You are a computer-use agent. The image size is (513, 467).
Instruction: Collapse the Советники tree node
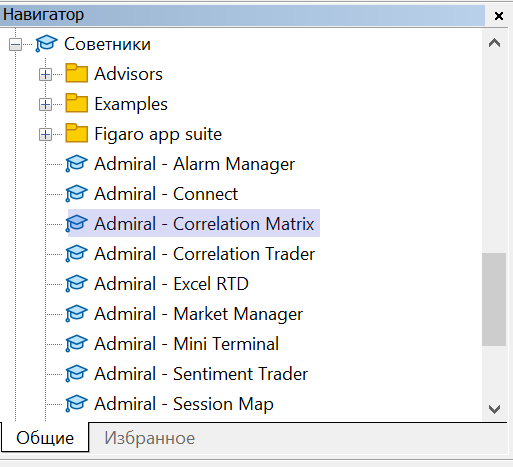15,44
